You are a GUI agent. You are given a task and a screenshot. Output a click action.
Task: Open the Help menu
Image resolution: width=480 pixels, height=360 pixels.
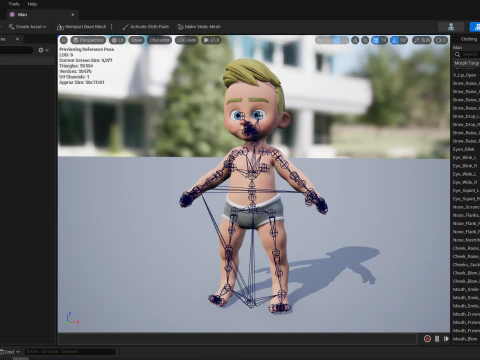pos(32,4)
